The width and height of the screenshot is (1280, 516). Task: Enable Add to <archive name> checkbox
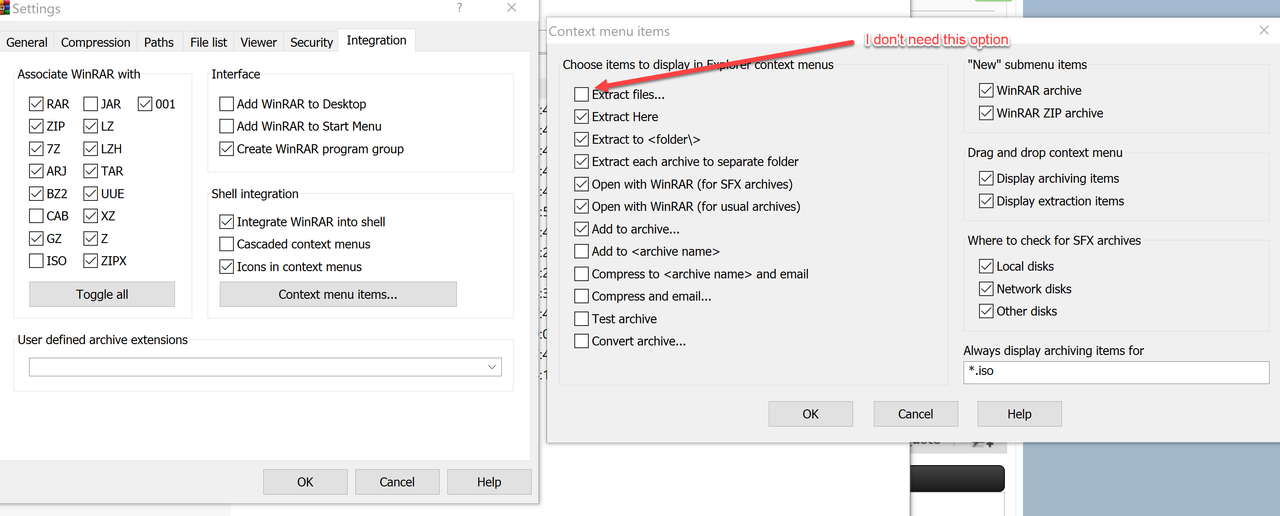point(582,251)
